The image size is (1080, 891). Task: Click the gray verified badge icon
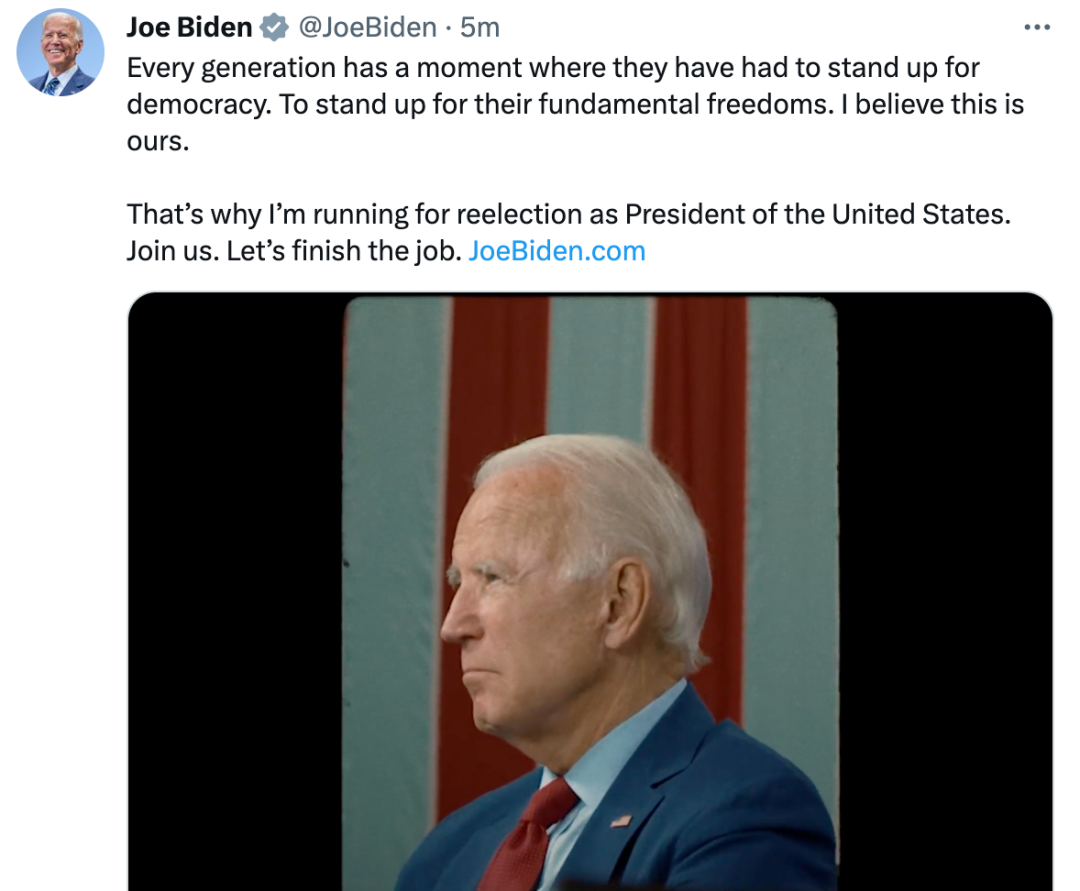(273, 29)
